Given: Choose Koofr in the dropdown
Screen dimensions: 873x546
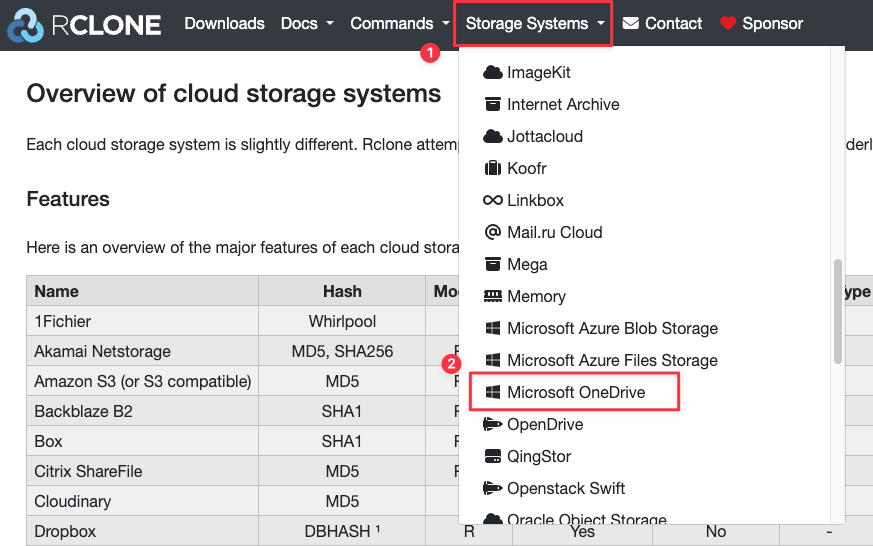Looking at the screenshot, I should coord(527,168).
